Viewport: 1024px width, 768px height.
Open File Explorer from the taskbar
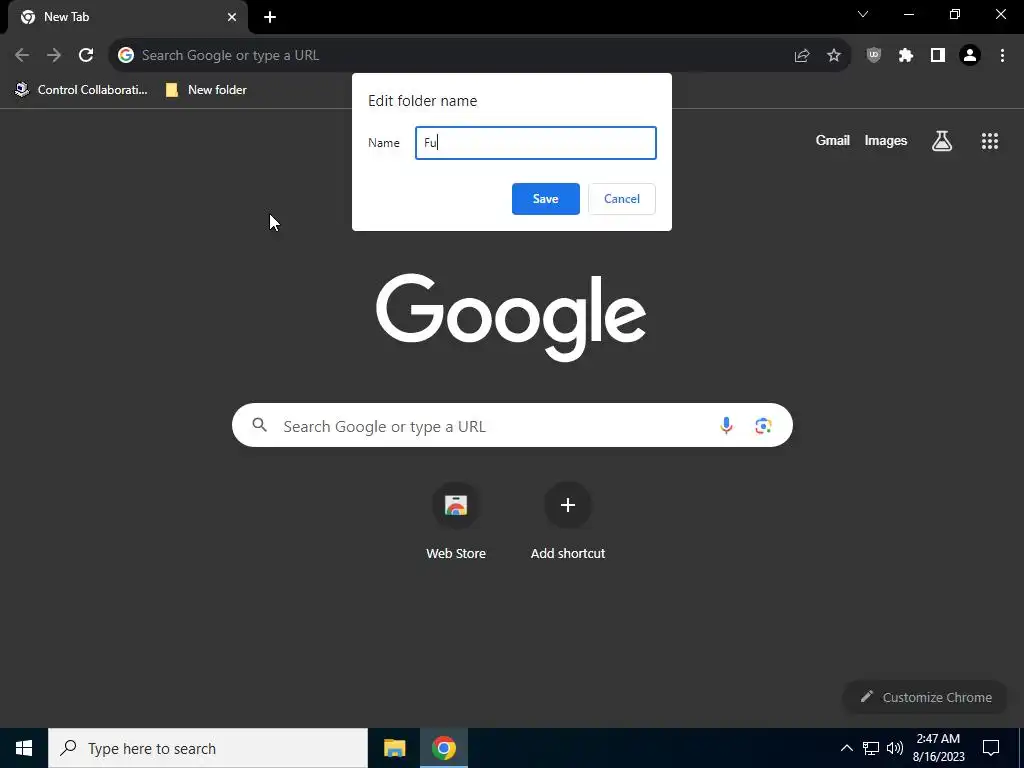pyautogui.click(x=394, y=748)
